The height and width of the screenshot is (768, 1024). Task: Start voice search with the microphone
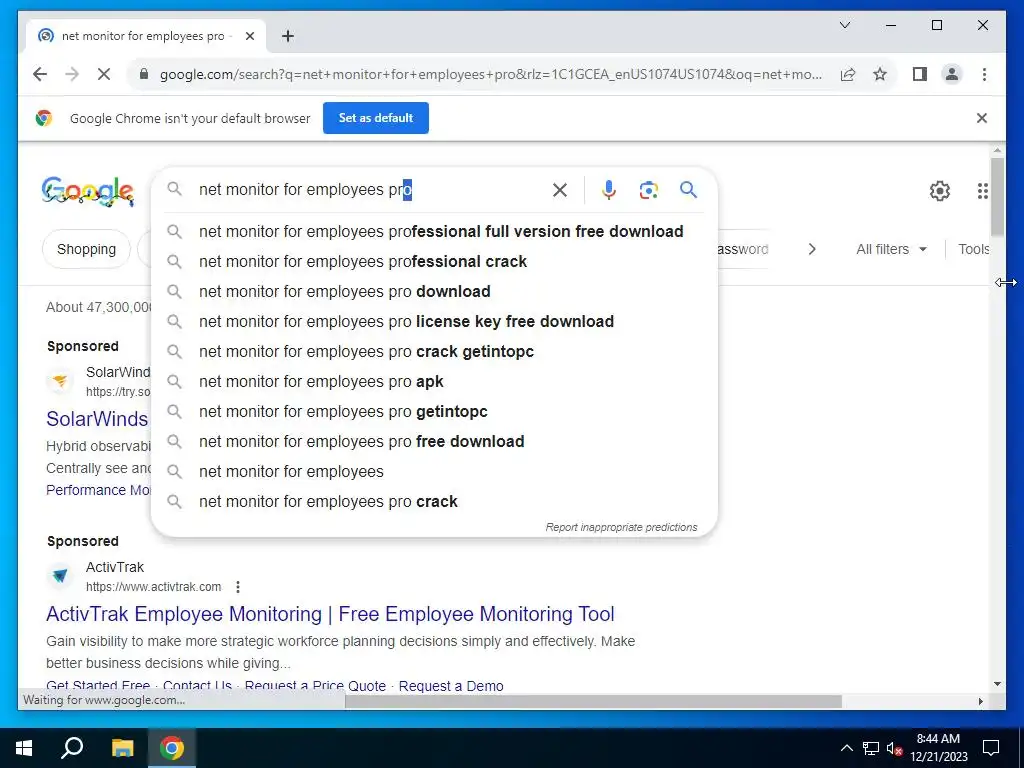[x=609, y=190]
